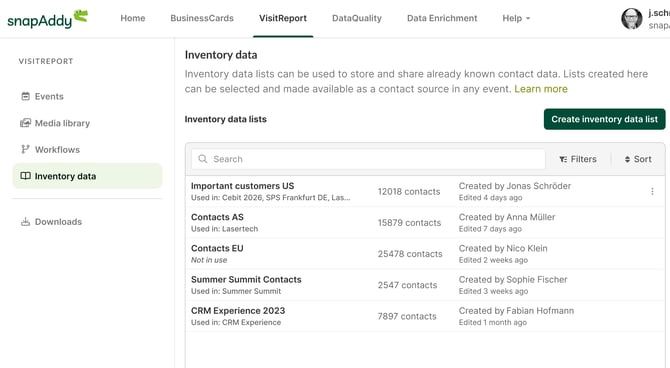Viewport: 670px width, 368px height.
Task: Click Created by Anna Müller text
Action: click(x=507, y=217)
